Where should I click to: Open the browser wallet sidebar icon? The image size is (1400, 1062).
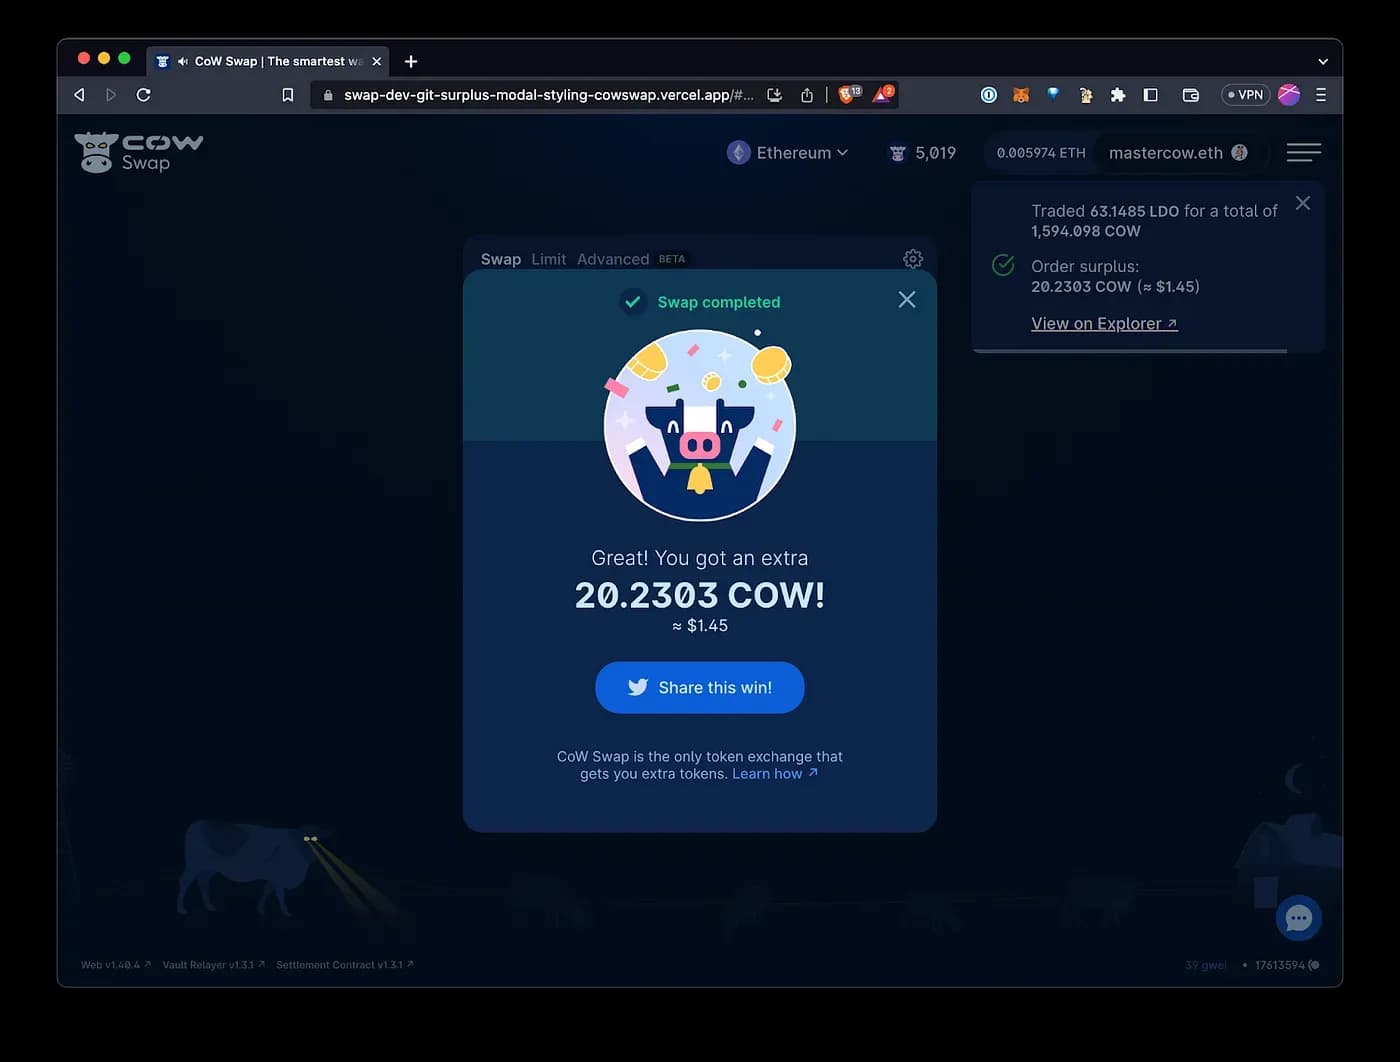pos(1190,94)
